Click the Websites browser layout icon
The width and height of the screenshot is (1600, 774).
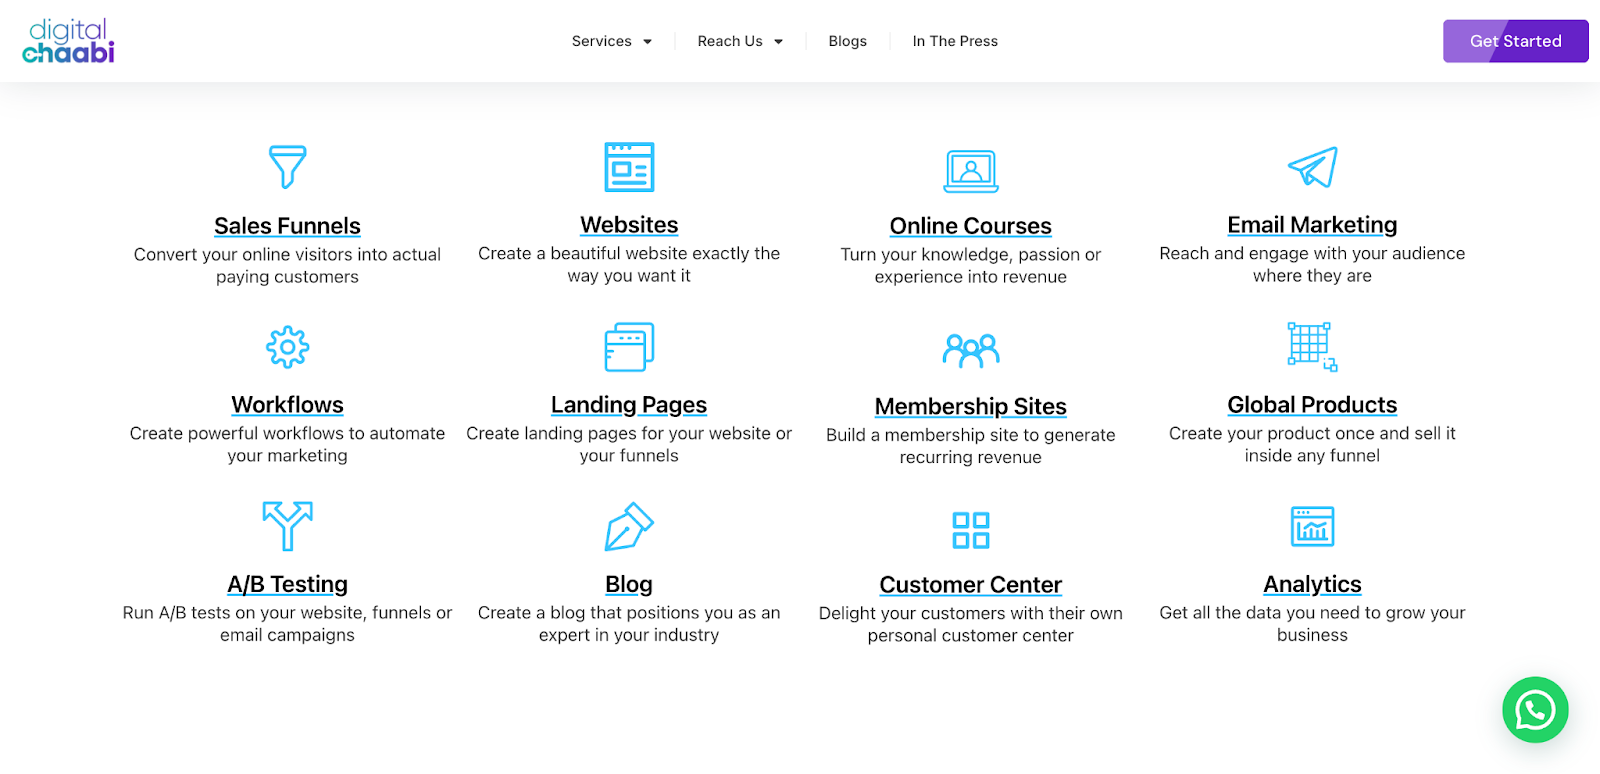(x=629, y=167)
